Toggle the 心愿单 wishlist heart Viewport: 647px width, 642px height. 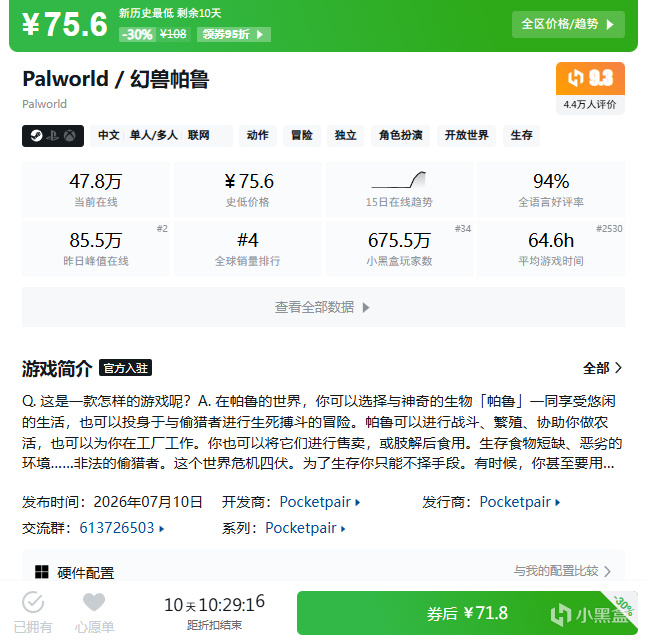(x=94, y=614)
